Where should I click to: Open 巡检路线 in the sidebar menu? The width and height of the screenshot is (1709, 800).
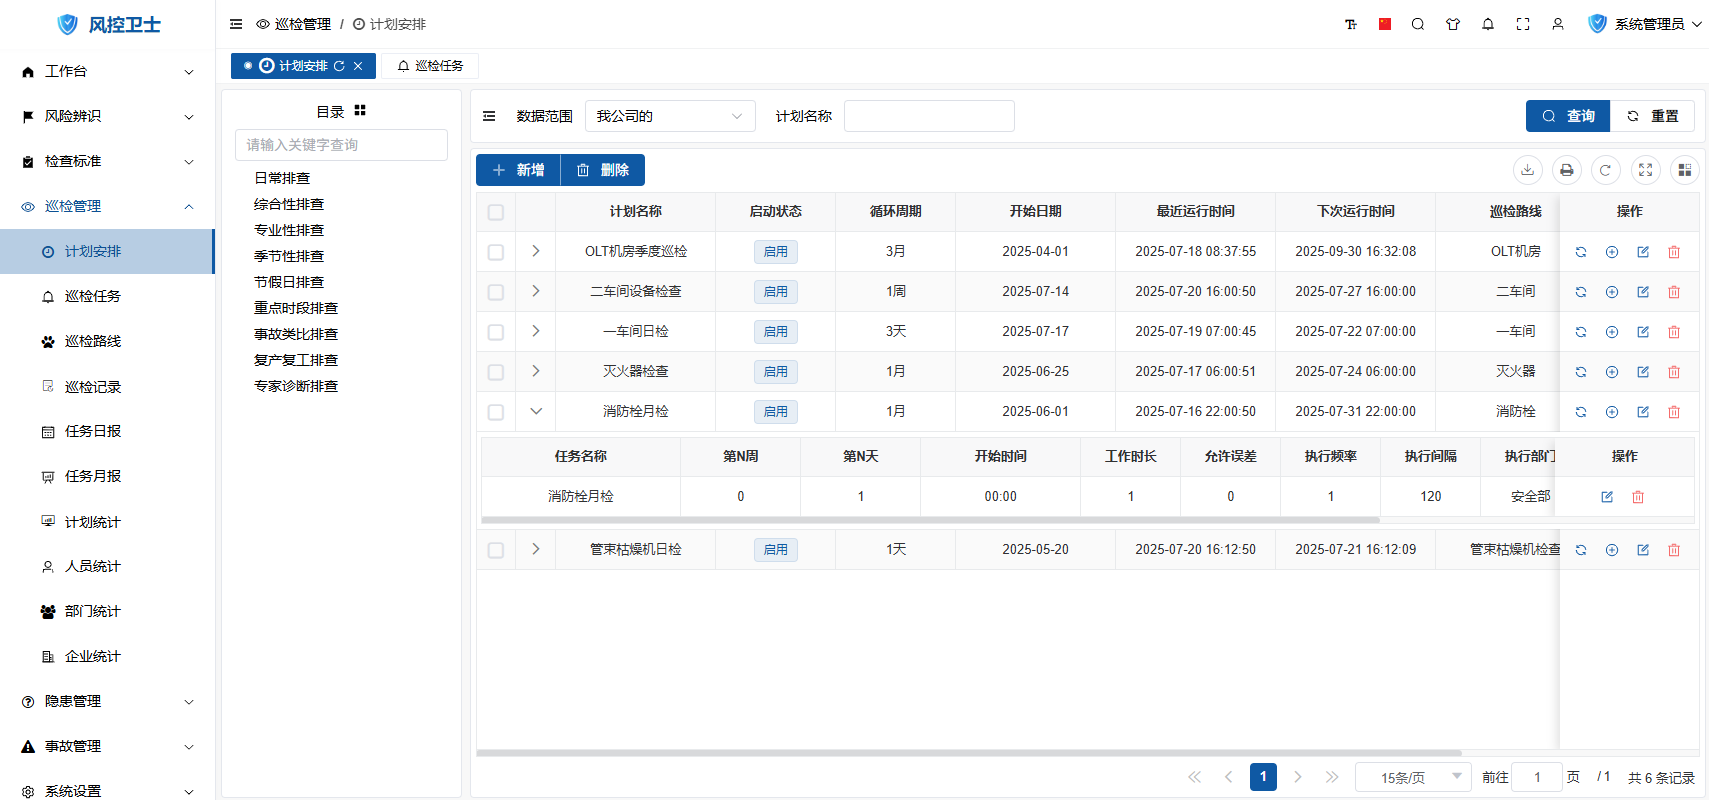click(x=92, y=341)
